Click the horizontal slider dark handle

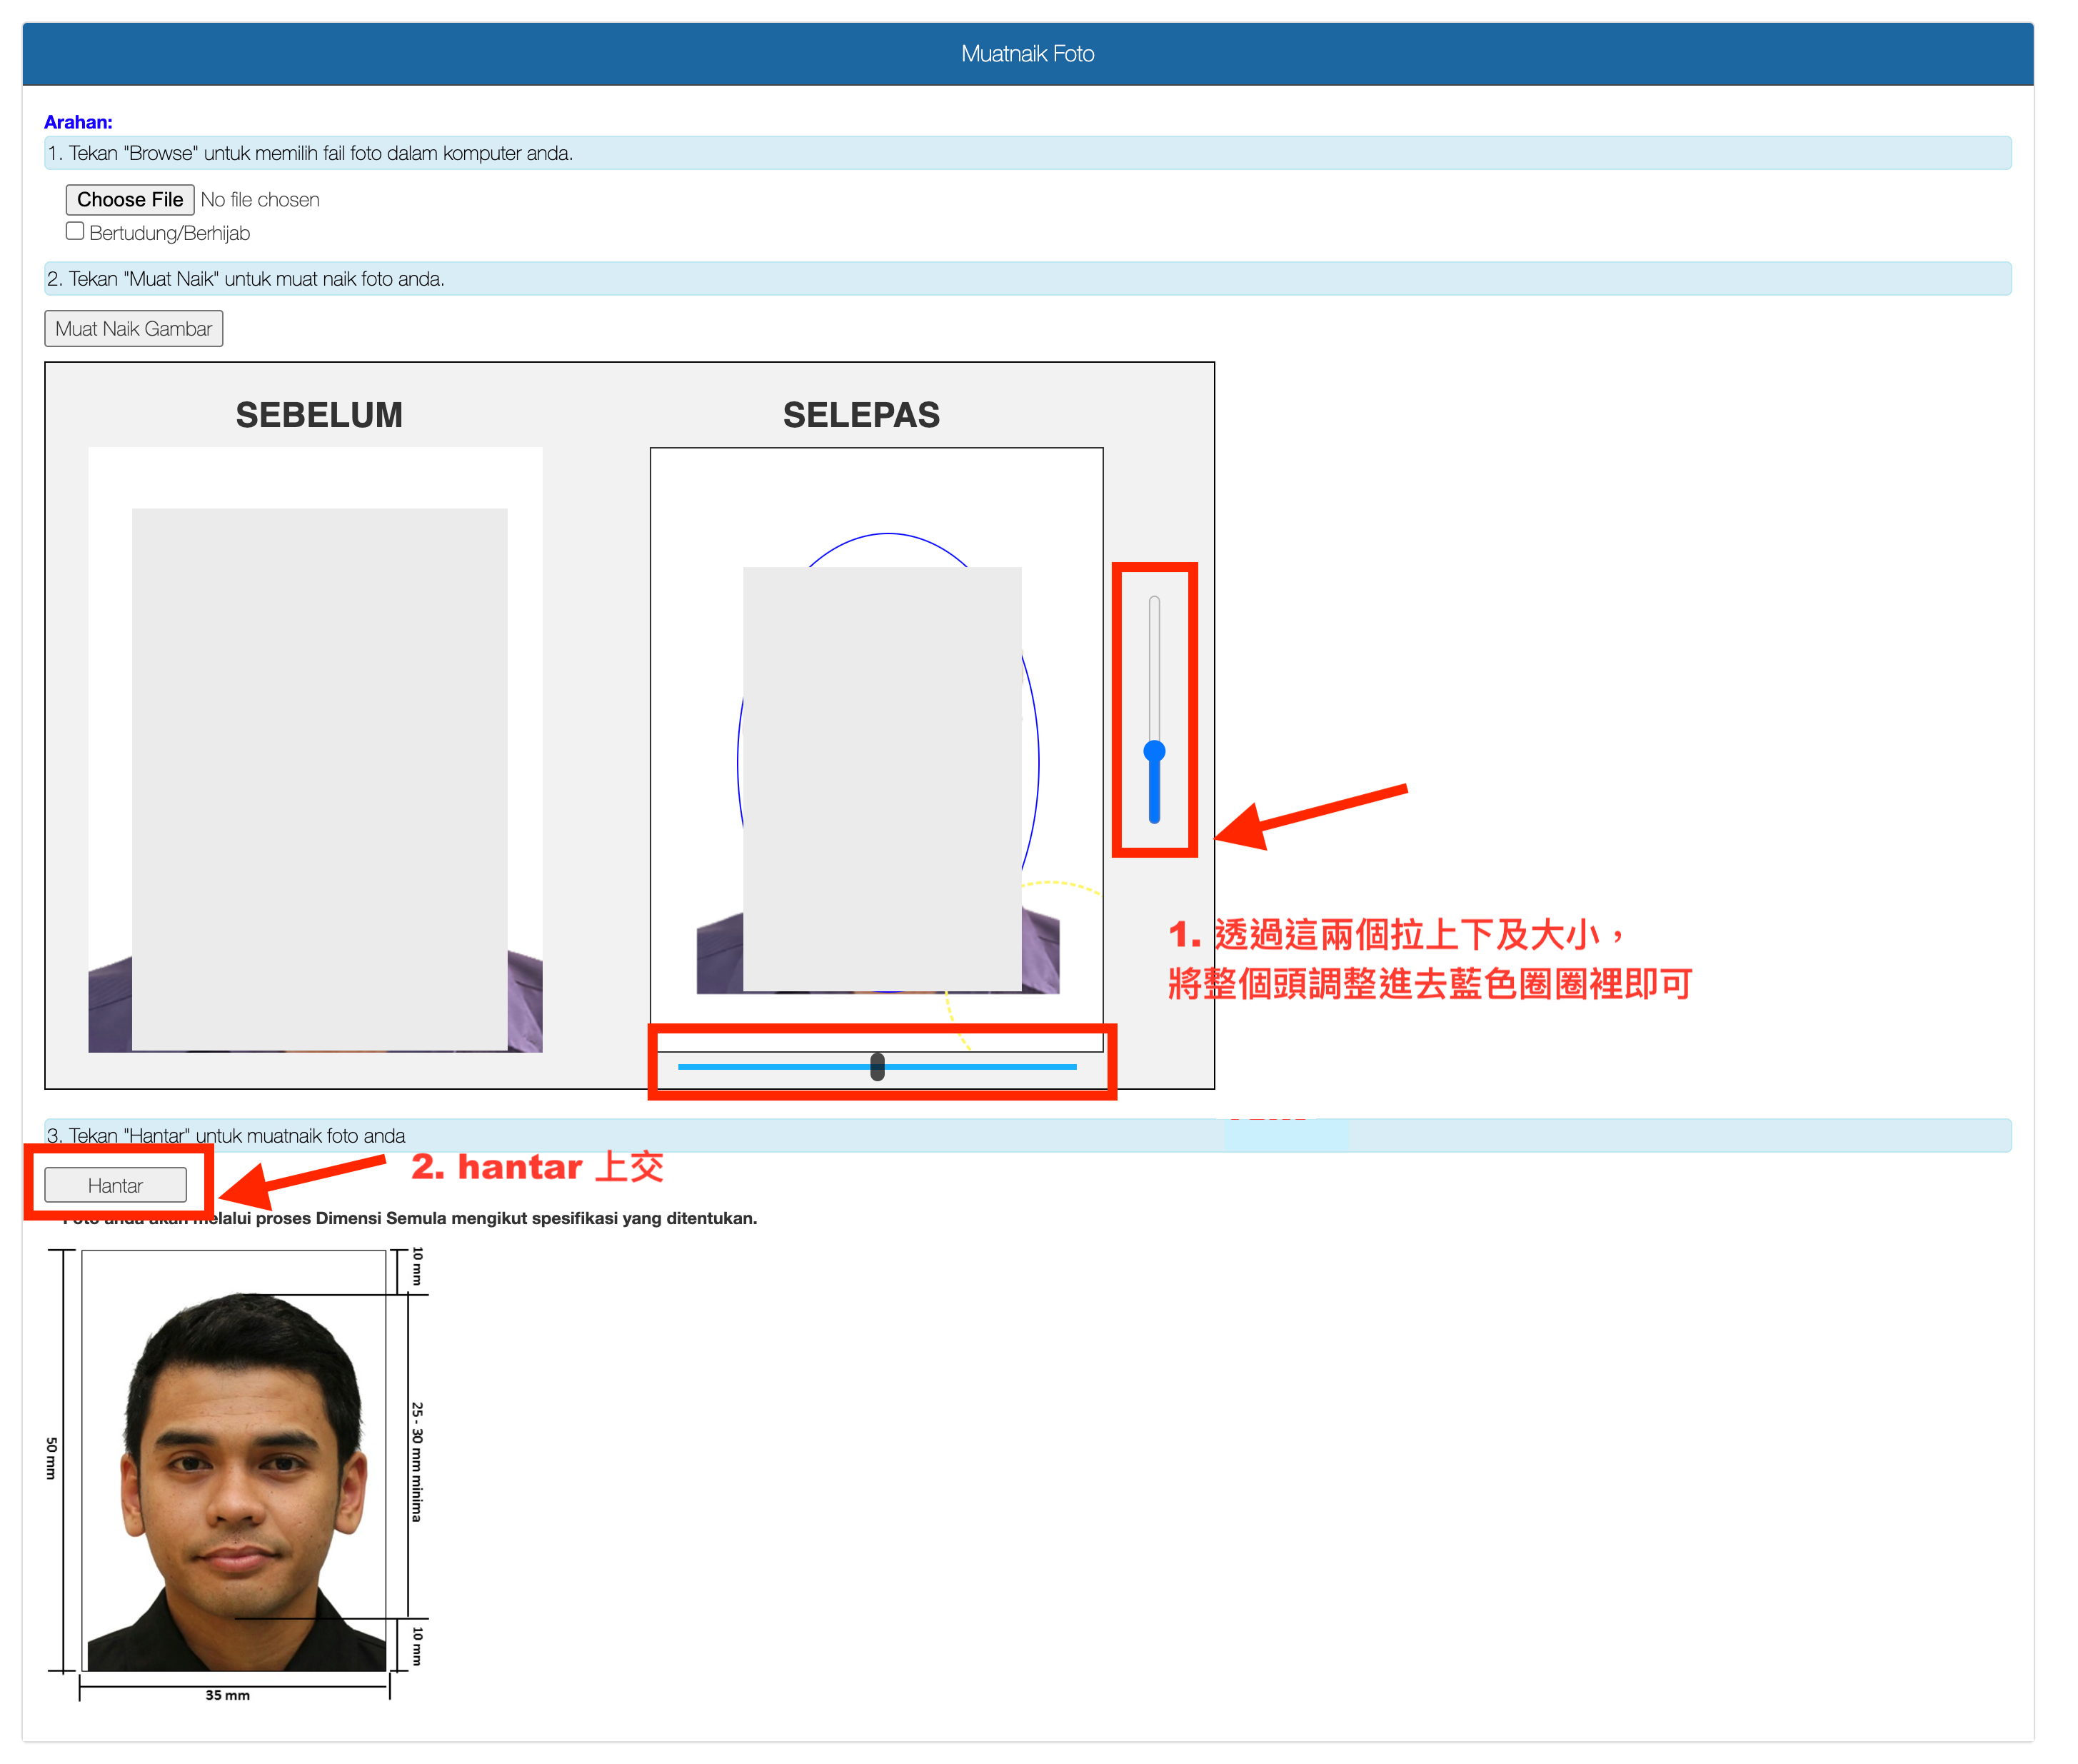pyautogui.click(x=877, y=1066)
